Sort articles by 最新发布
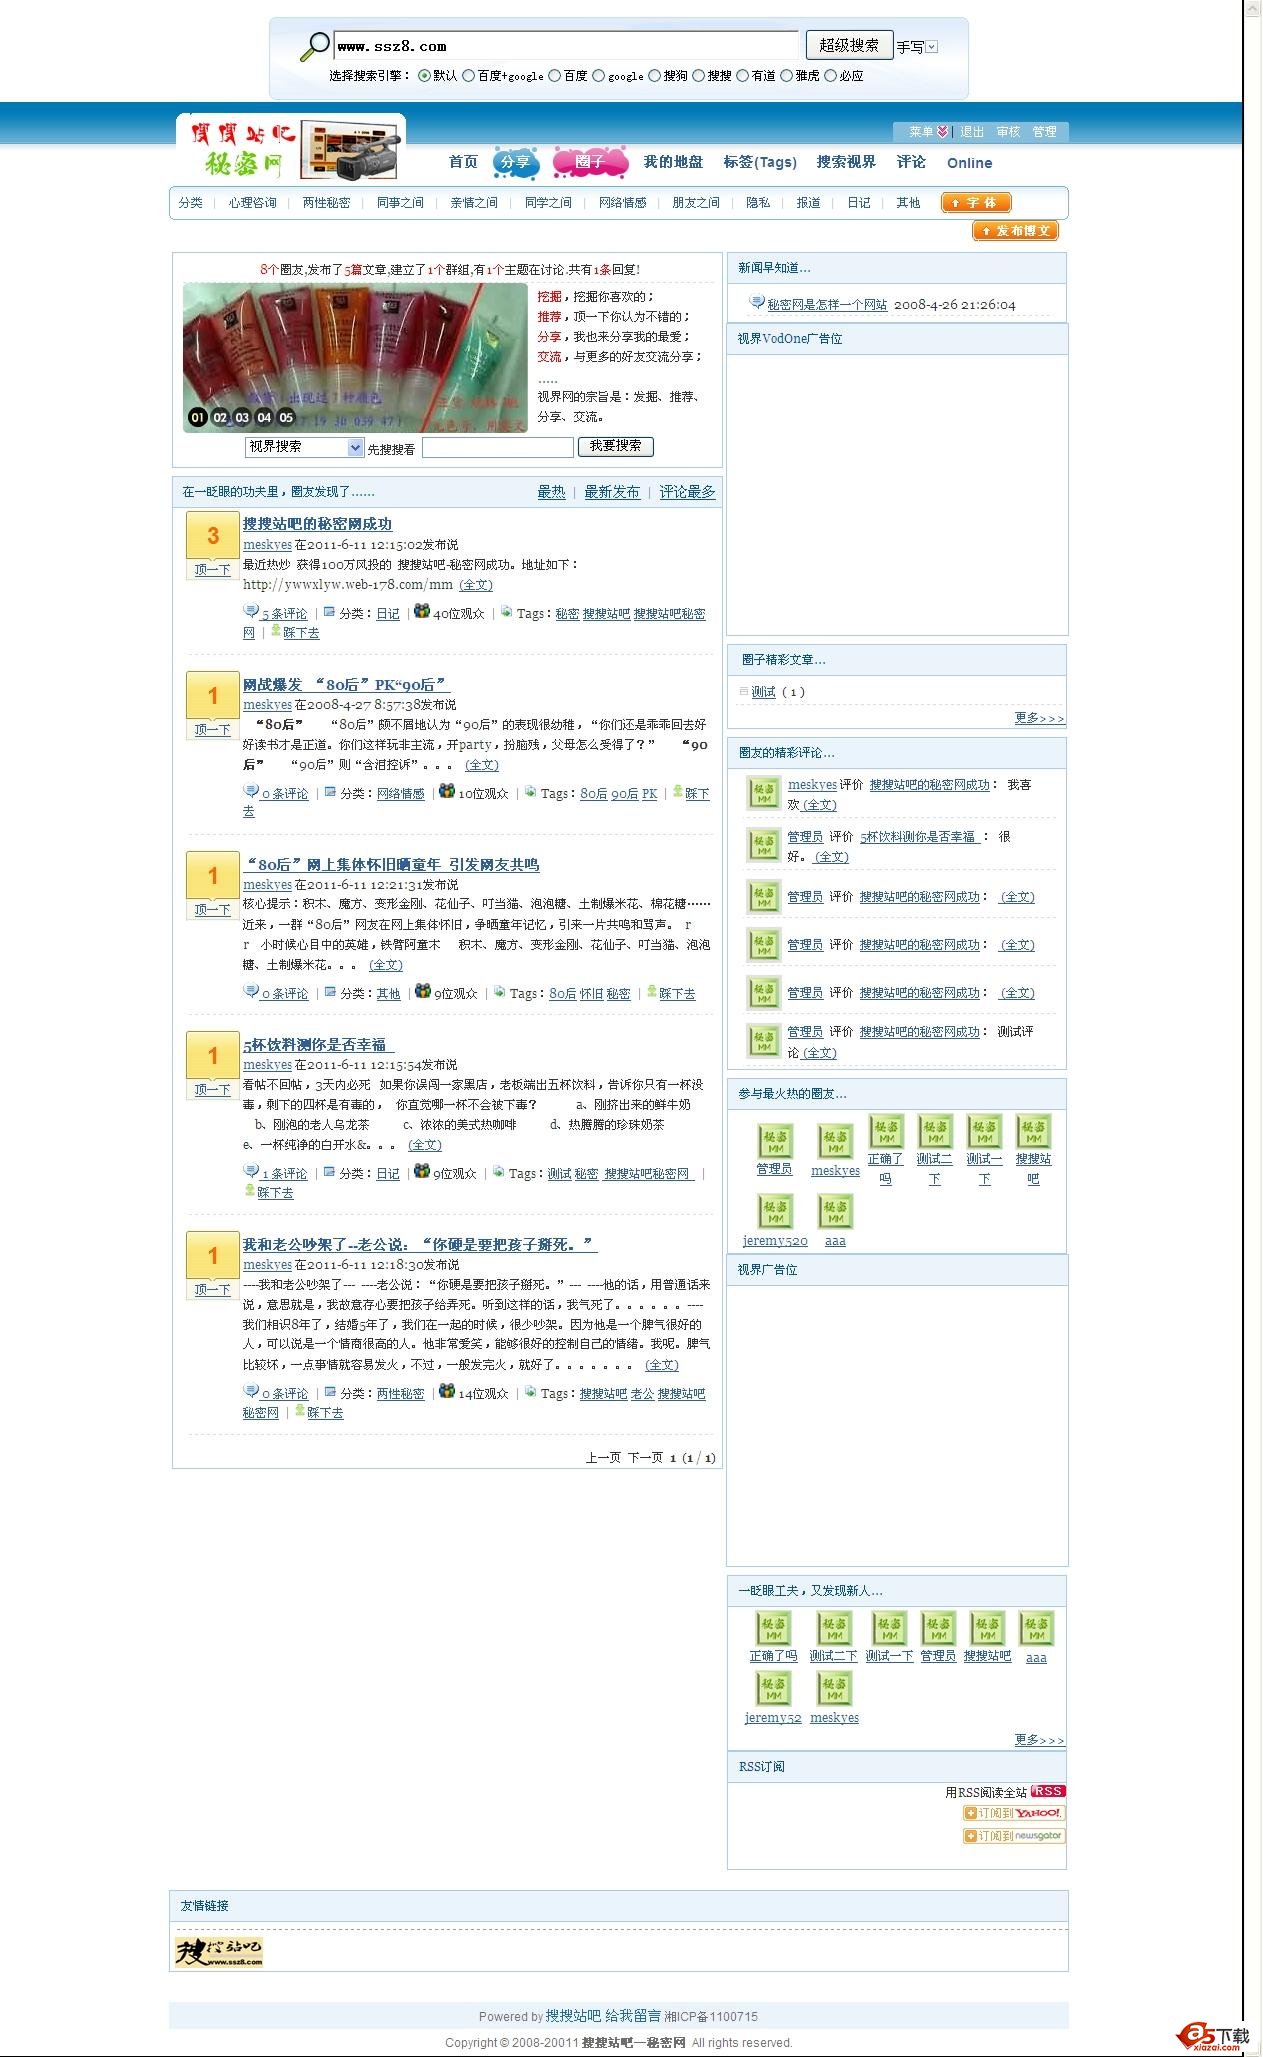Image resolution: width=1263 pixels, height=2057 pixels. (612, 492)
